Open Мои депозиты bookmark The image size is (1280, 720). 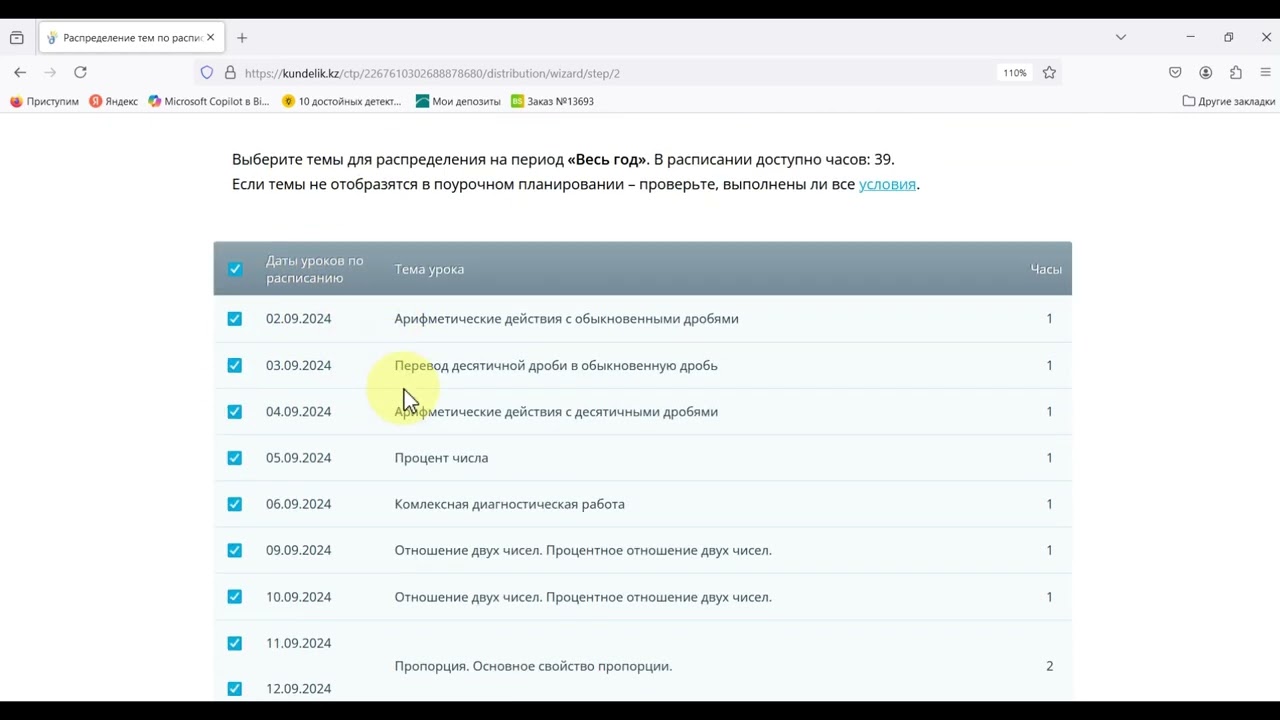click(458, 101)
